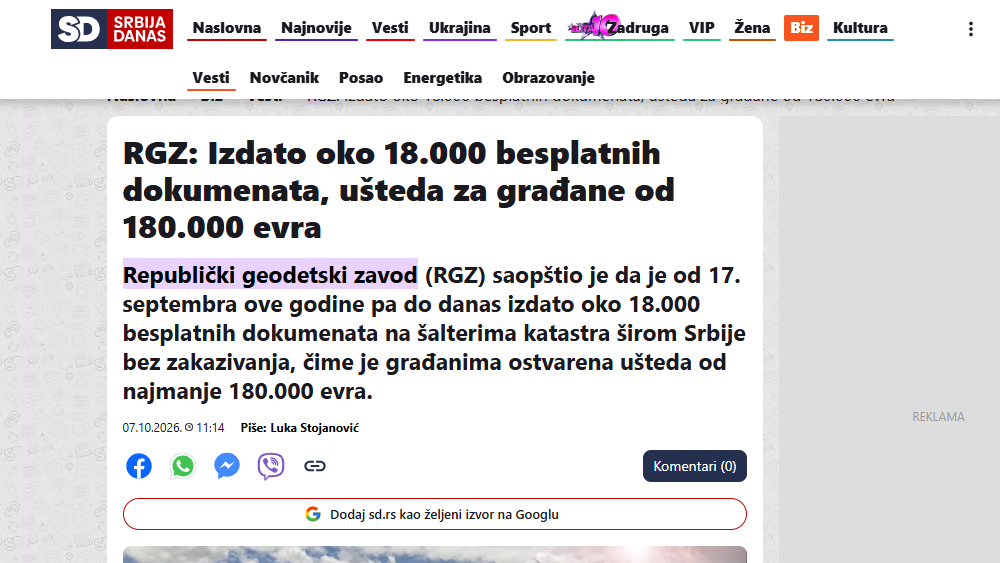Open Vesti in main navigation
1000x563 pixels.
coord(390,28)
